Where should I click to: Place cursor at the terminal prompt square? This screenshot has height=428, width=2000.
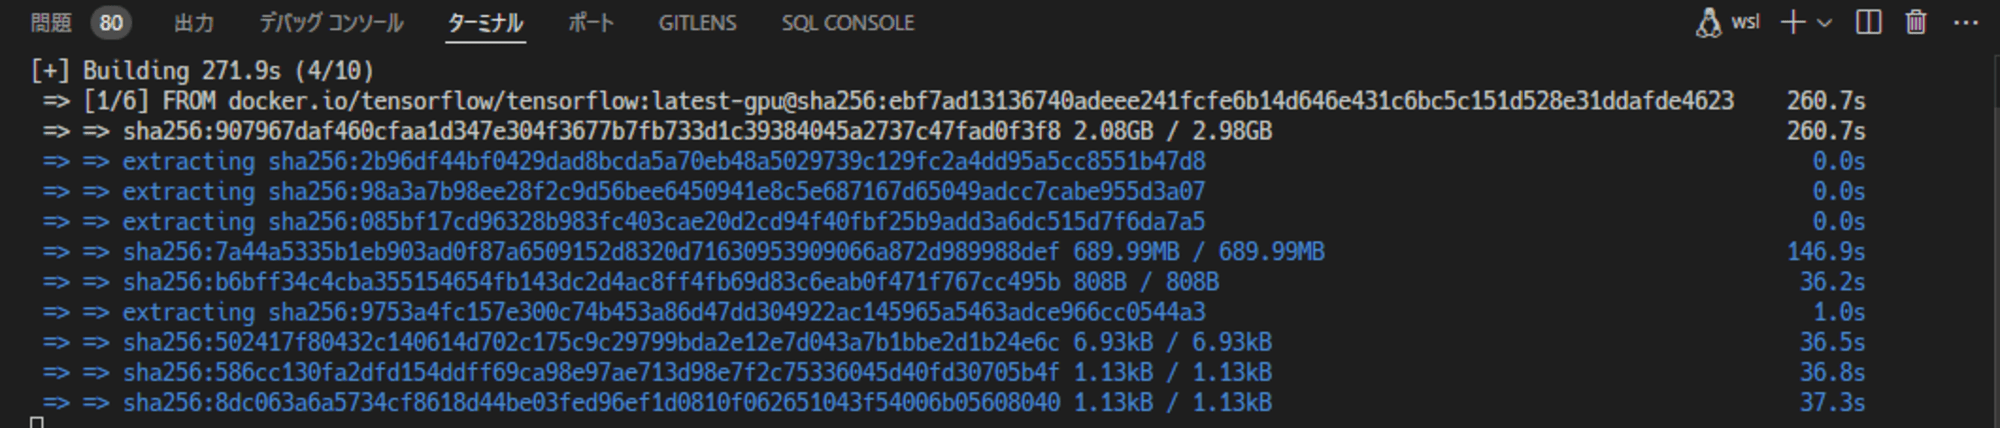[x=37, y=423]
